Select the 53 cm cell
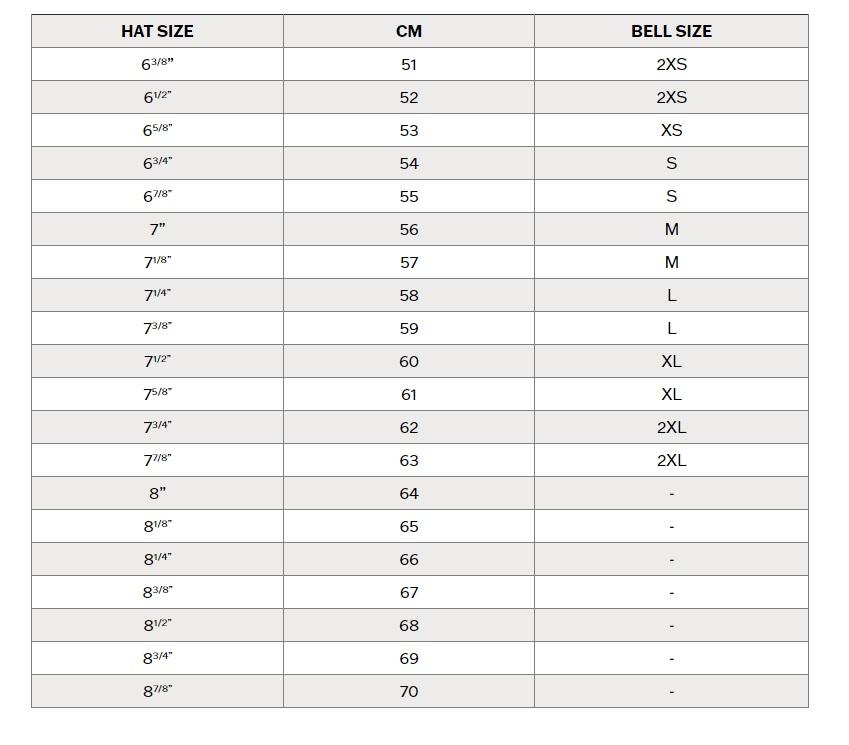The image size is (849, 745). coord(409,130)
